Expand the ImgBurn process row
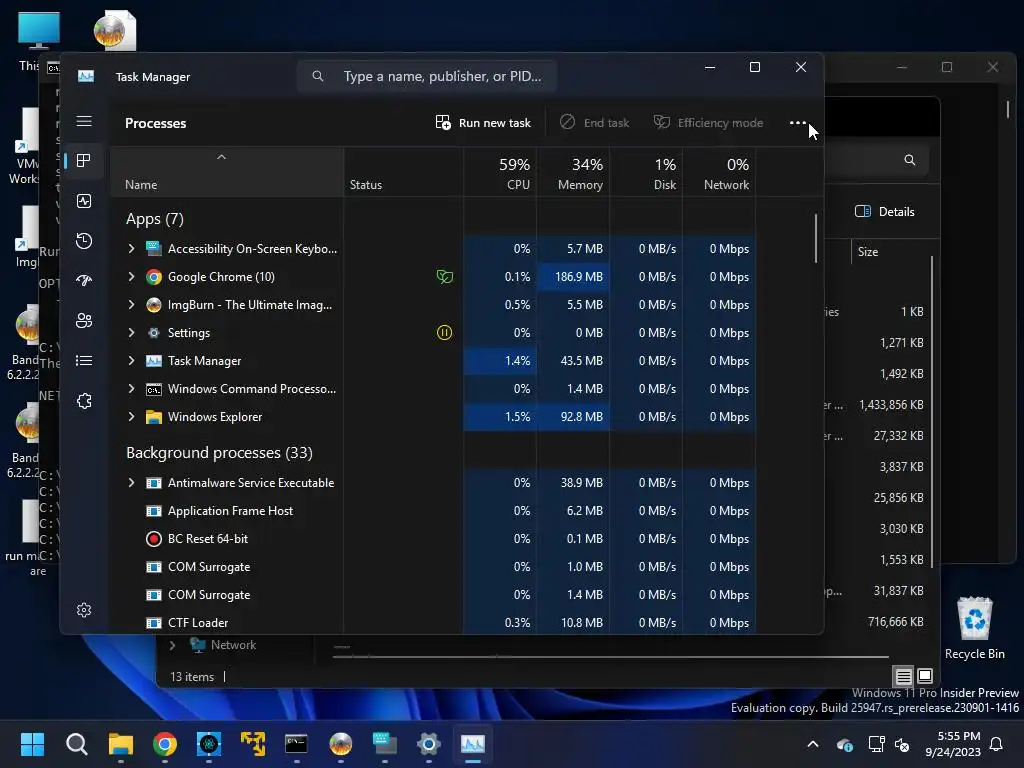Viewport: 1024px width, 768px height. point(131,305)
